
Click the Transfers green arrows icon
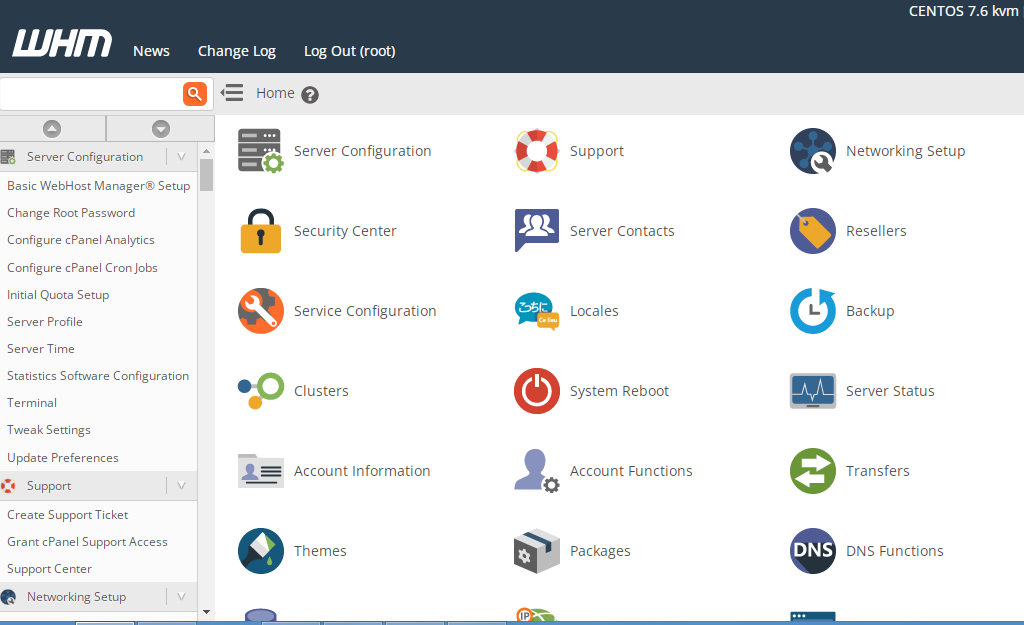coord(813,471)
